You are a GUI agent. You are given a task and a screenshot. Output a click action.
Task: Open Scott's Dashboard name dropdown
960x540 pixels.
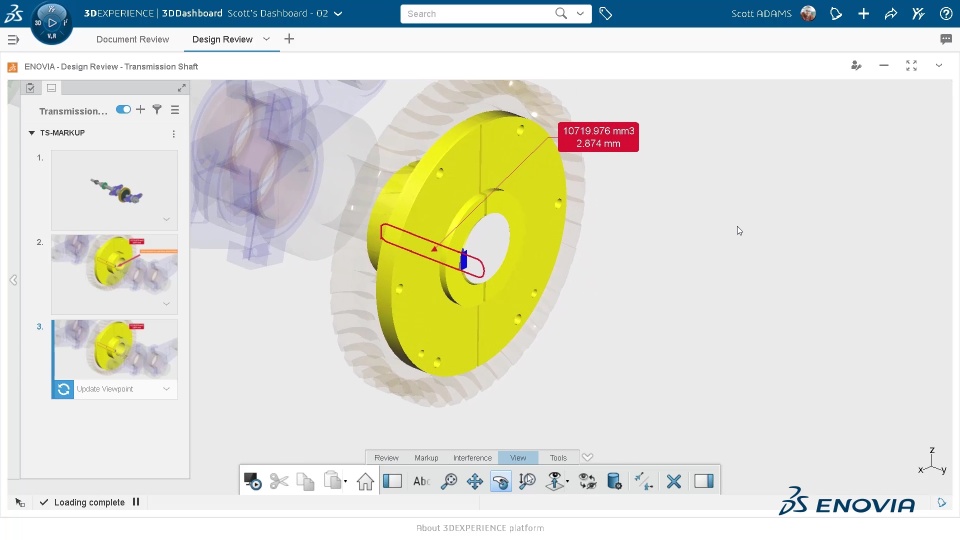338,13
